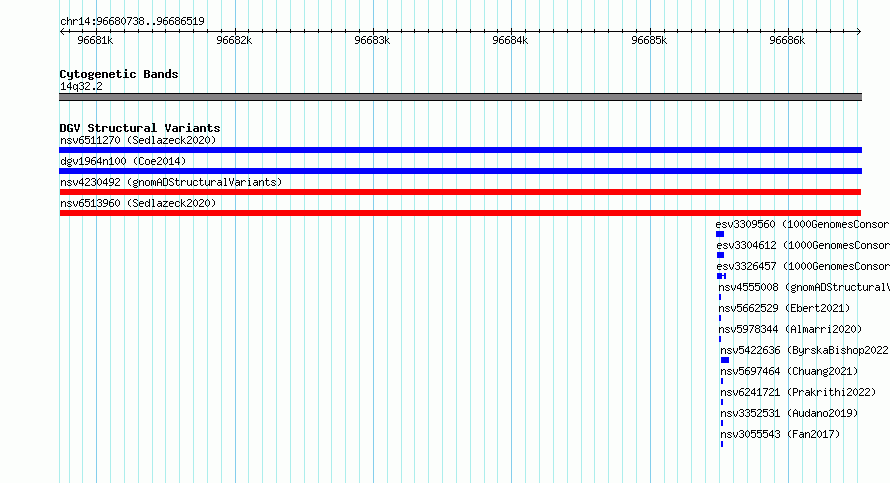This screenshot has width=890, height=483.
Task: Click the nsv4230492 (gnomADStructuralVariants) label
Action: click(171, 182)
